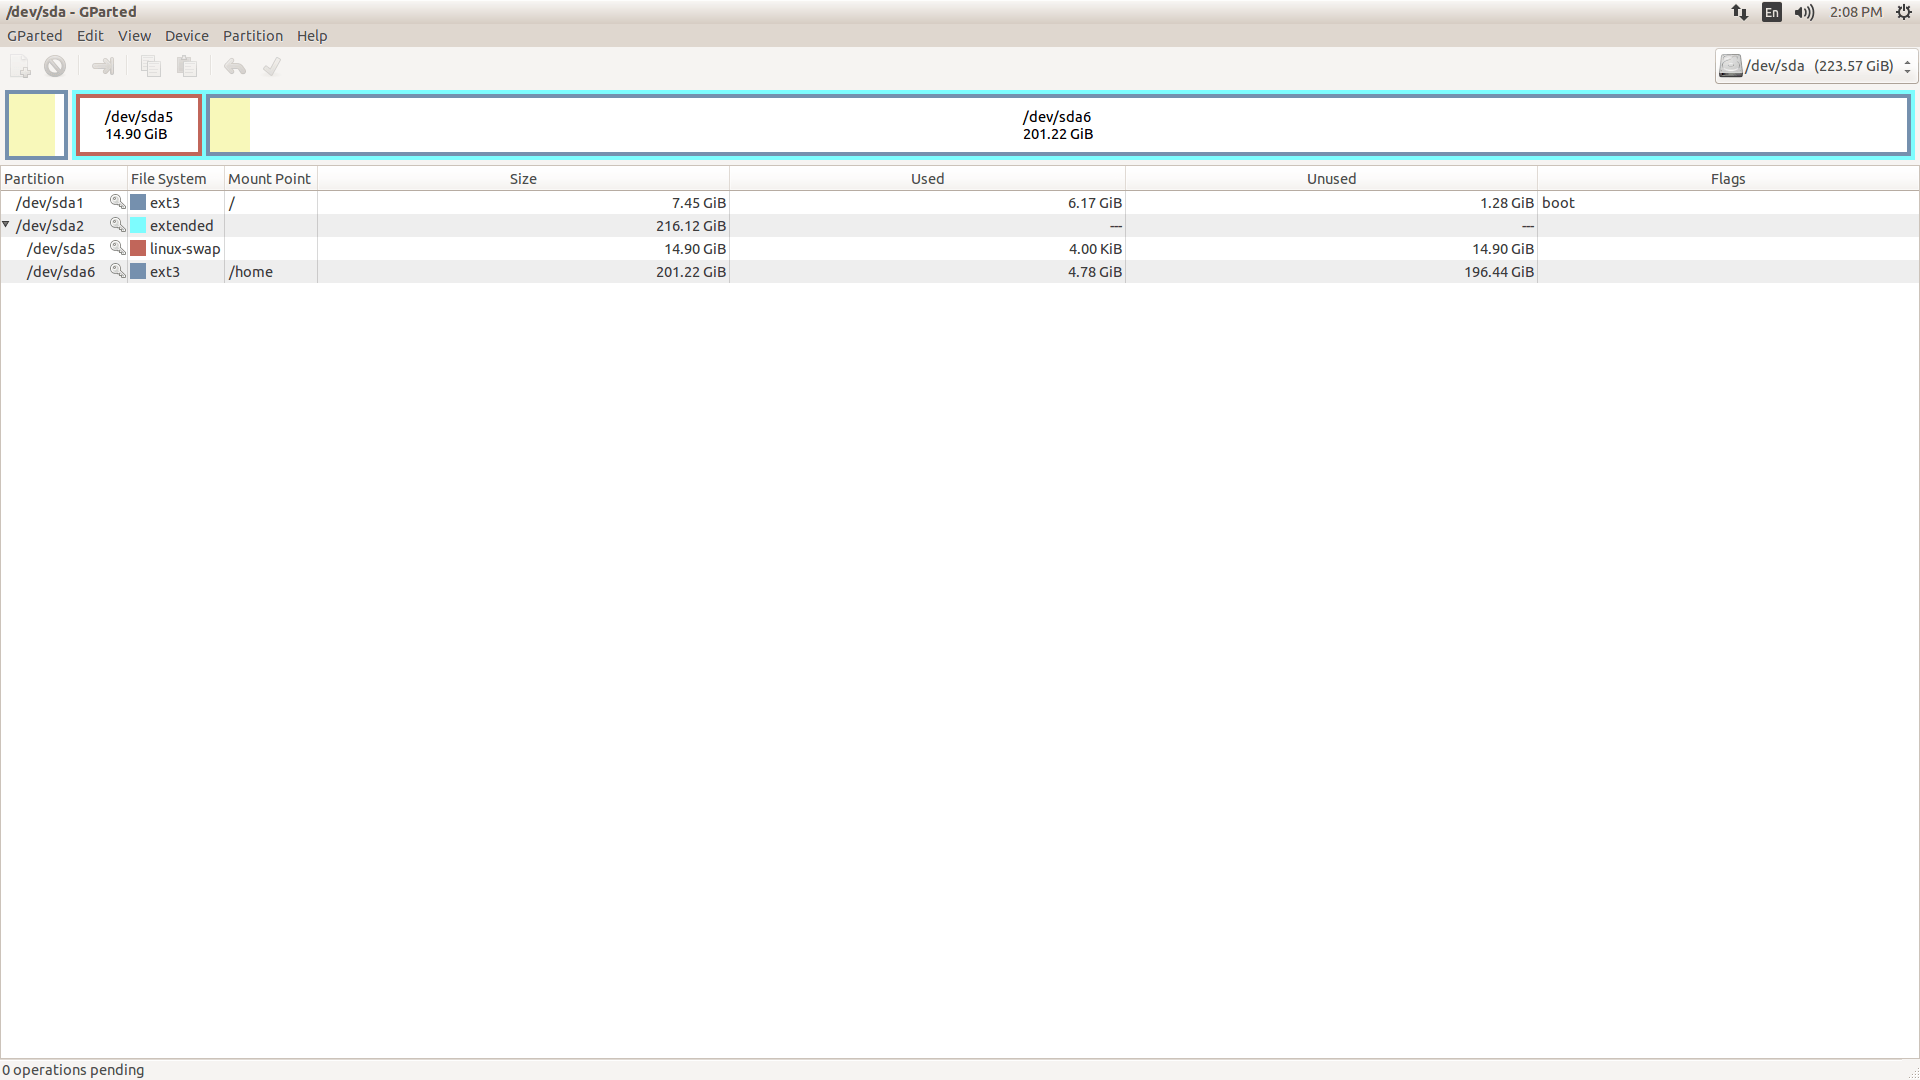Click the cyan extended color swatch

pyautogui.click(x=138, y=225)
